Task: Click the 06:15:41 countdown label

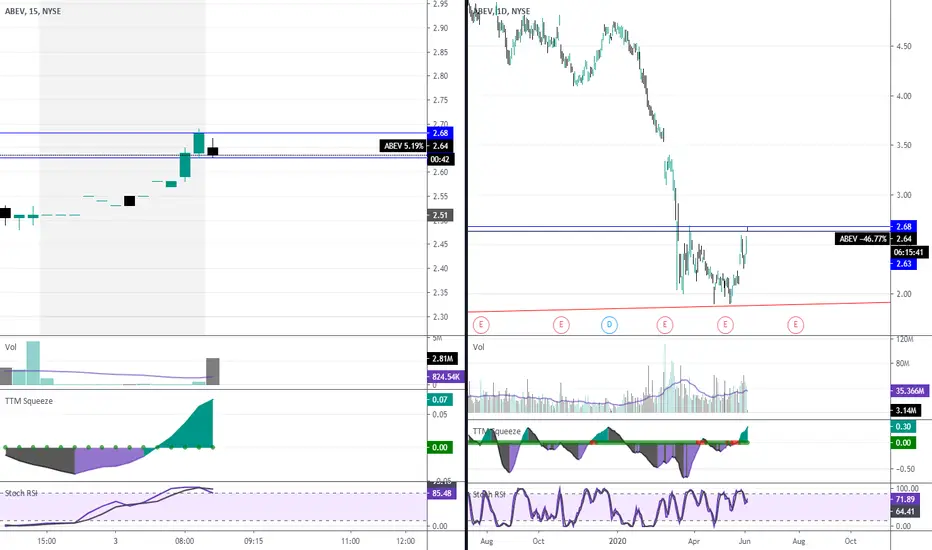Action: 909,252
